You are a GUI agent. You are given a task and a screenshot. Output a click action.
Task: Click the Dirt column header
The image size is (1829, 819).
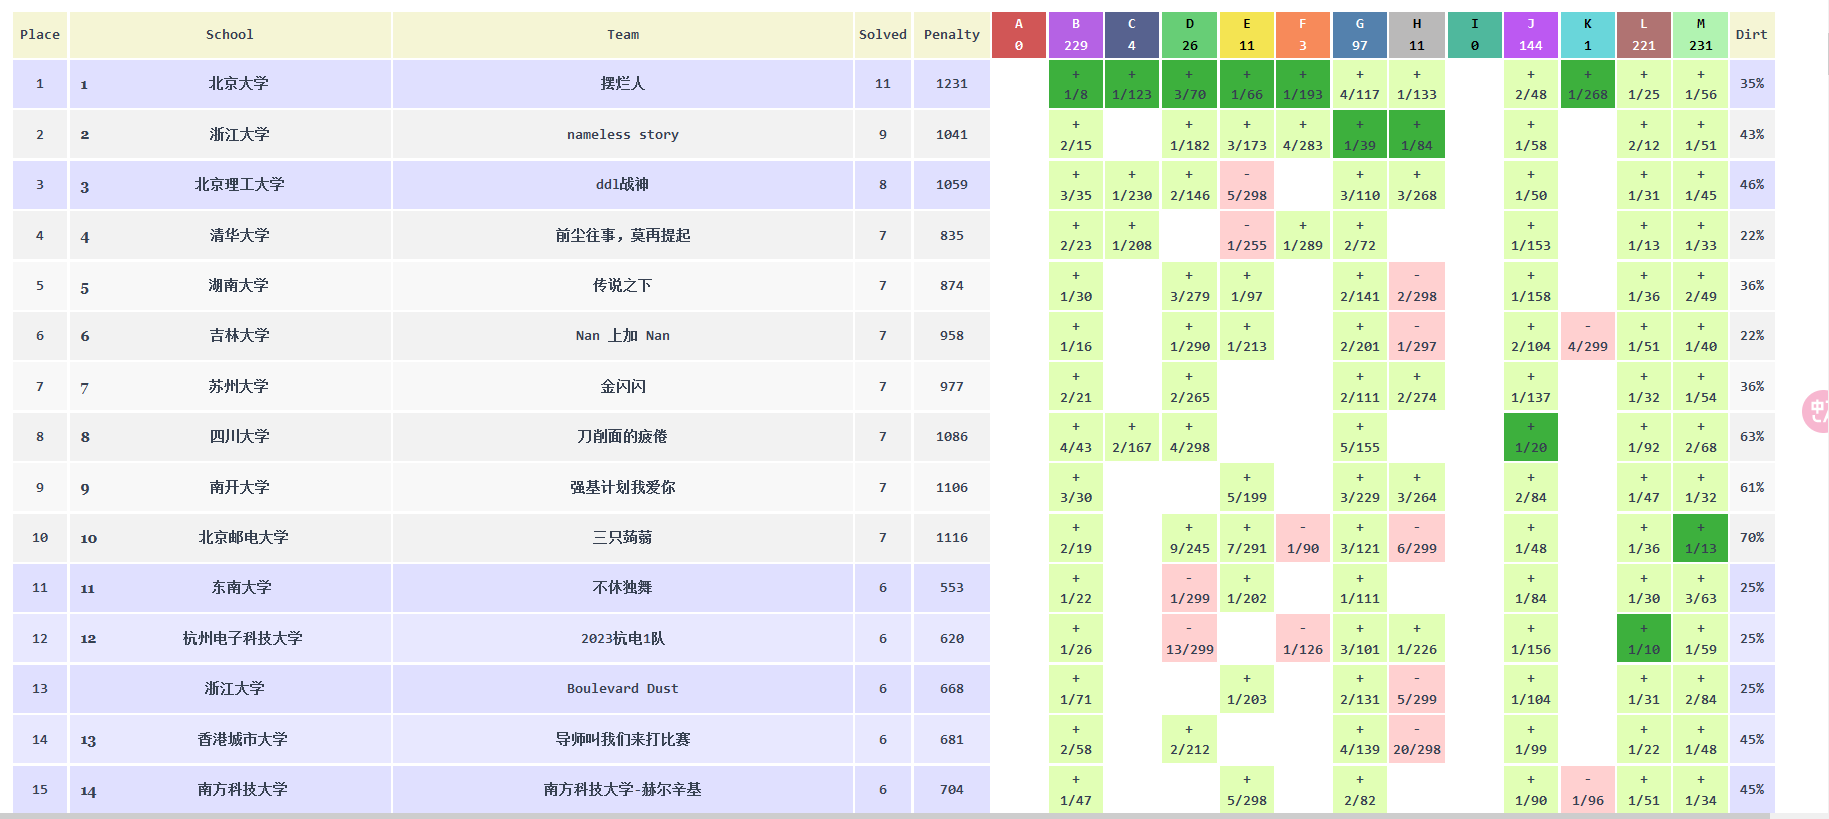1751,35
